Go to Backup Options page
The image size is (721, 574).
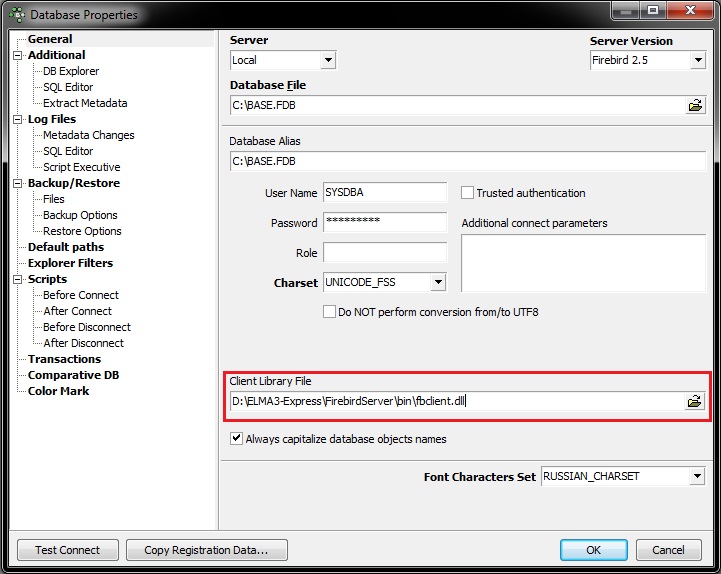point(80,215)
